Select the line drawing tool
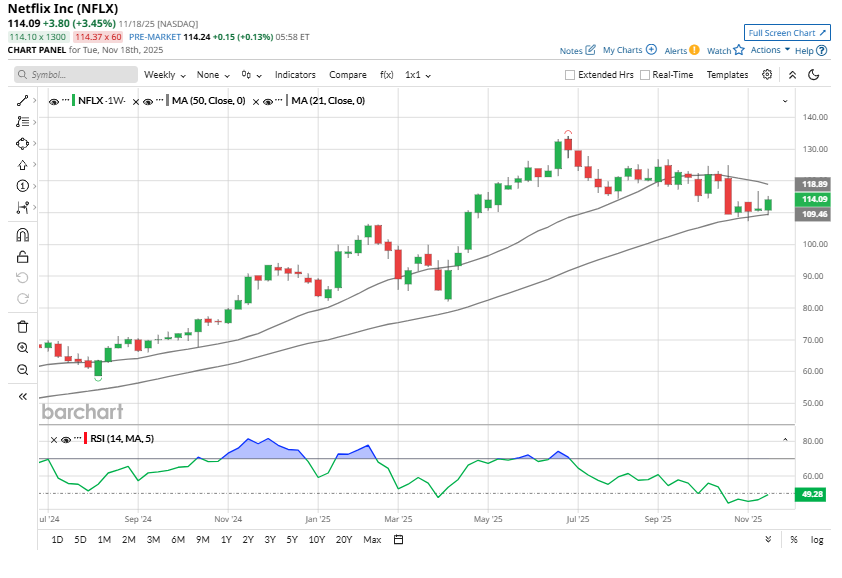Screen dimensions: 842x578 pos(22,100)
